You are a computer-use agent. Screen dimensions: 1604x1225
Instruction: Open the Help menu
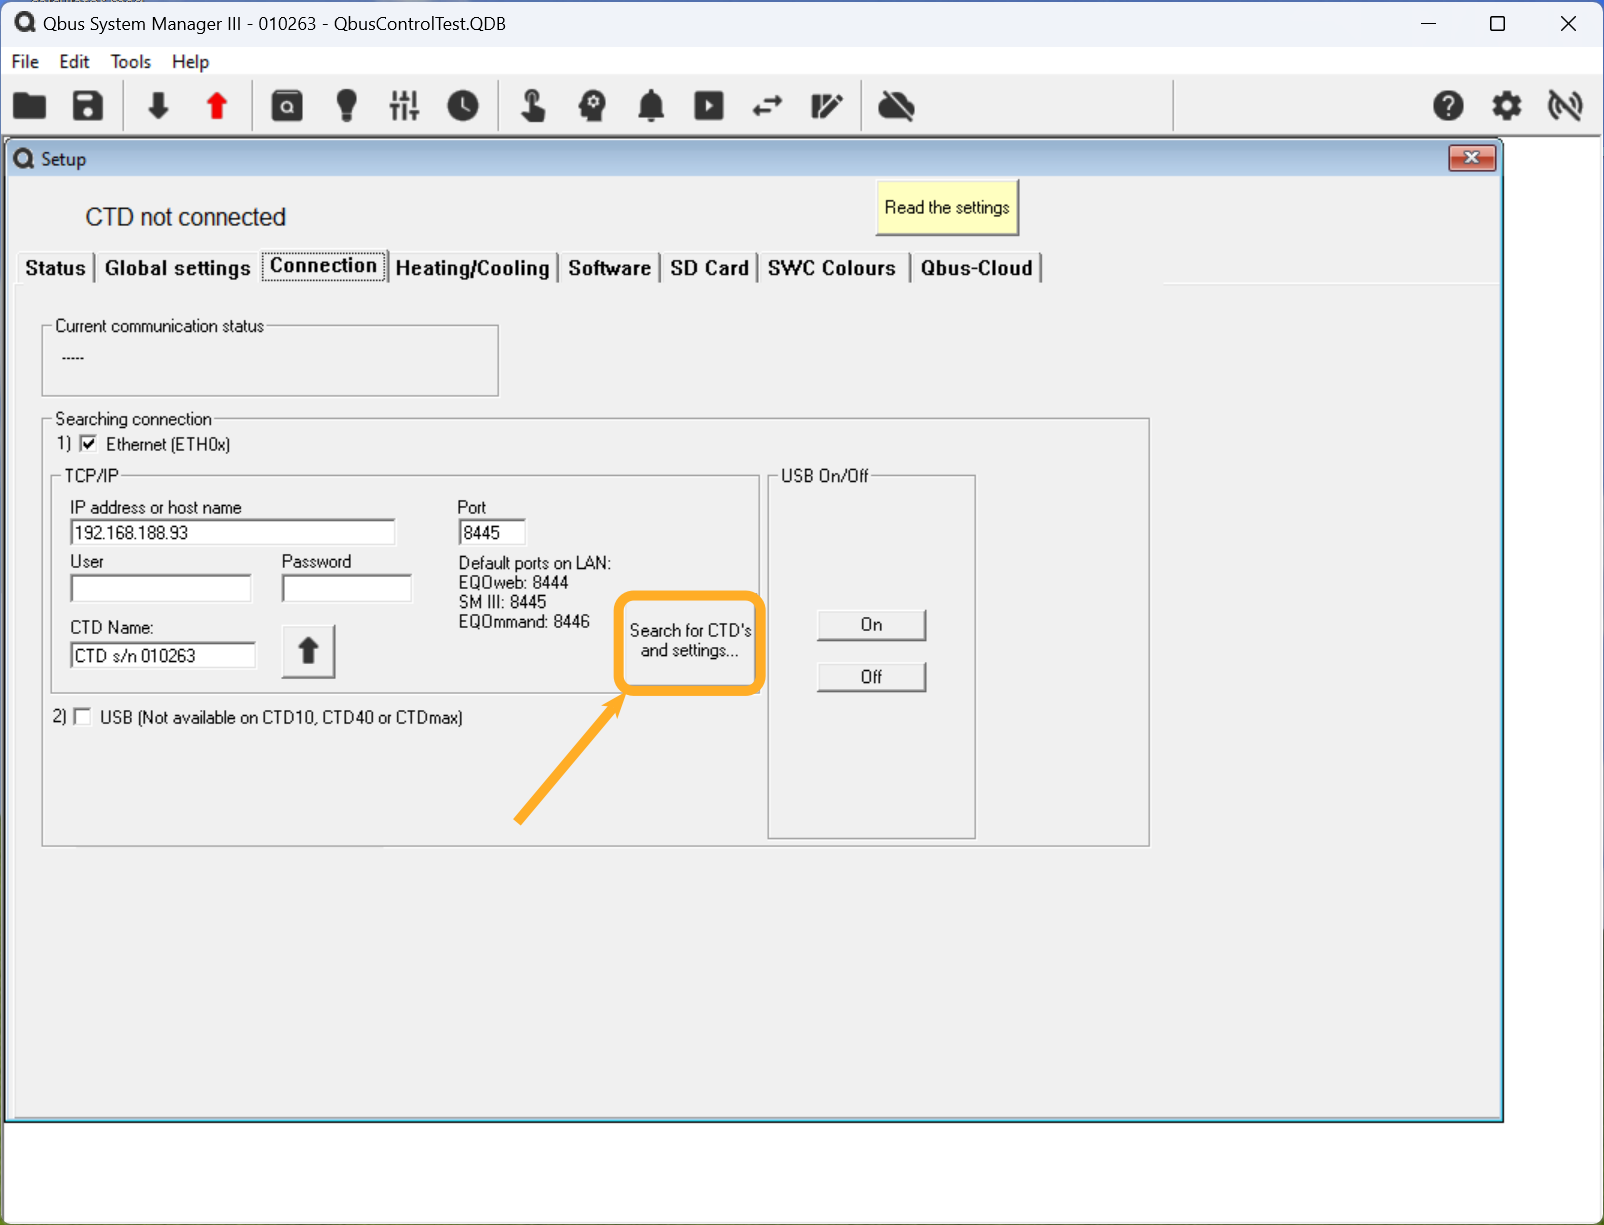pyautogui.click(x=190, y=61)
